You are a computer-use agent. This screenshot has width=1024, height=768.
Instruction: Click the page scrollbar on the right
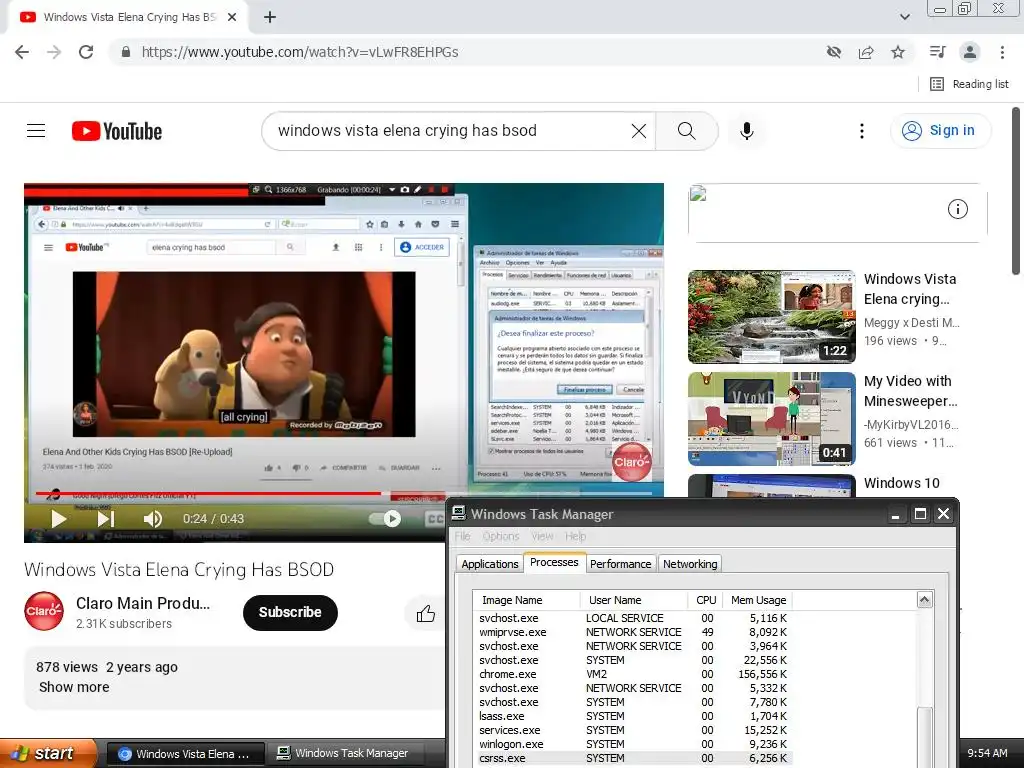1016,191
